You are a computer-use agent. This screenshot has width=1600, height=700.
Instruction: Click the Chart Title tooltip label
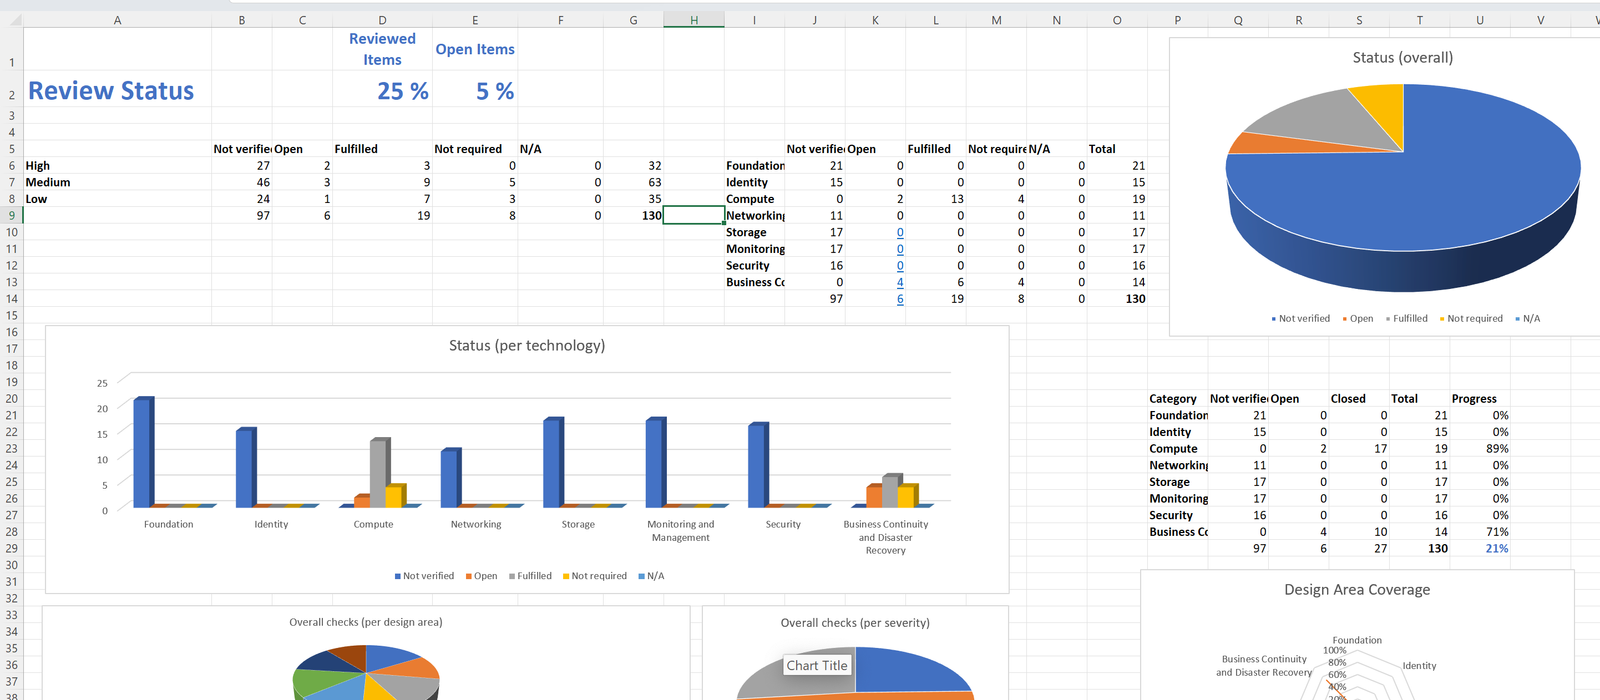click(x=817, y=665)
